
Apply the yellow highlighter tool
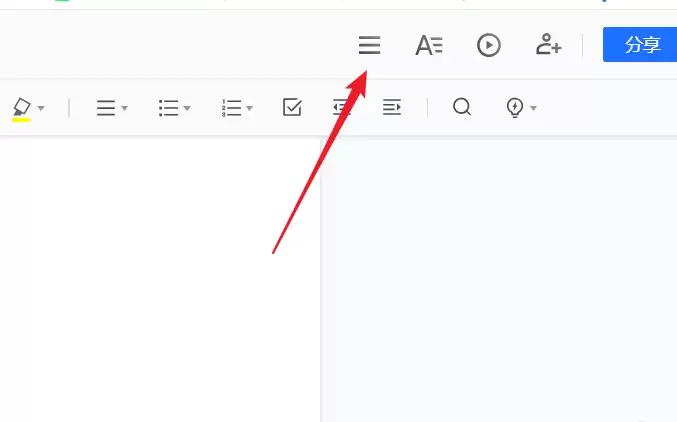click(x=21, y=109)
